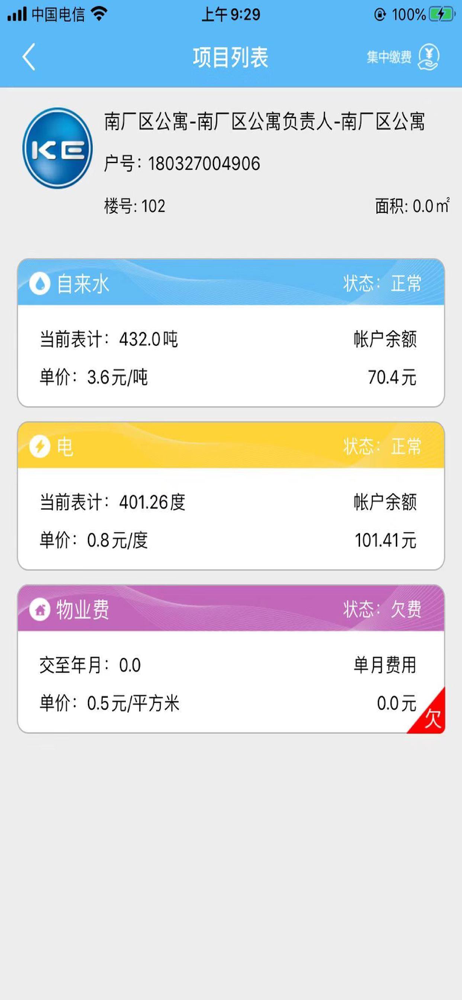
Task: Open 集中缴费 centralized payment icon
Action: (x=429, y=57)
